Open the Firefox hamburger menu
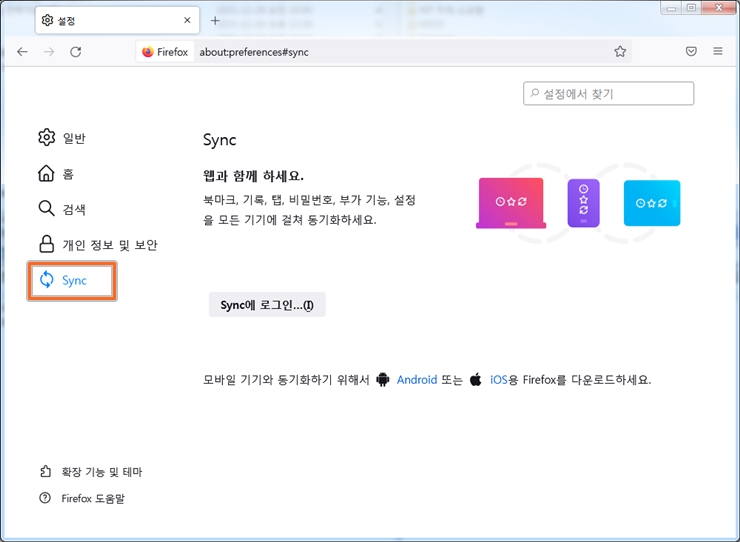Image resolution: width=740 pixels, height=542 pixels. pyautogui.click(x=718, y=51)
